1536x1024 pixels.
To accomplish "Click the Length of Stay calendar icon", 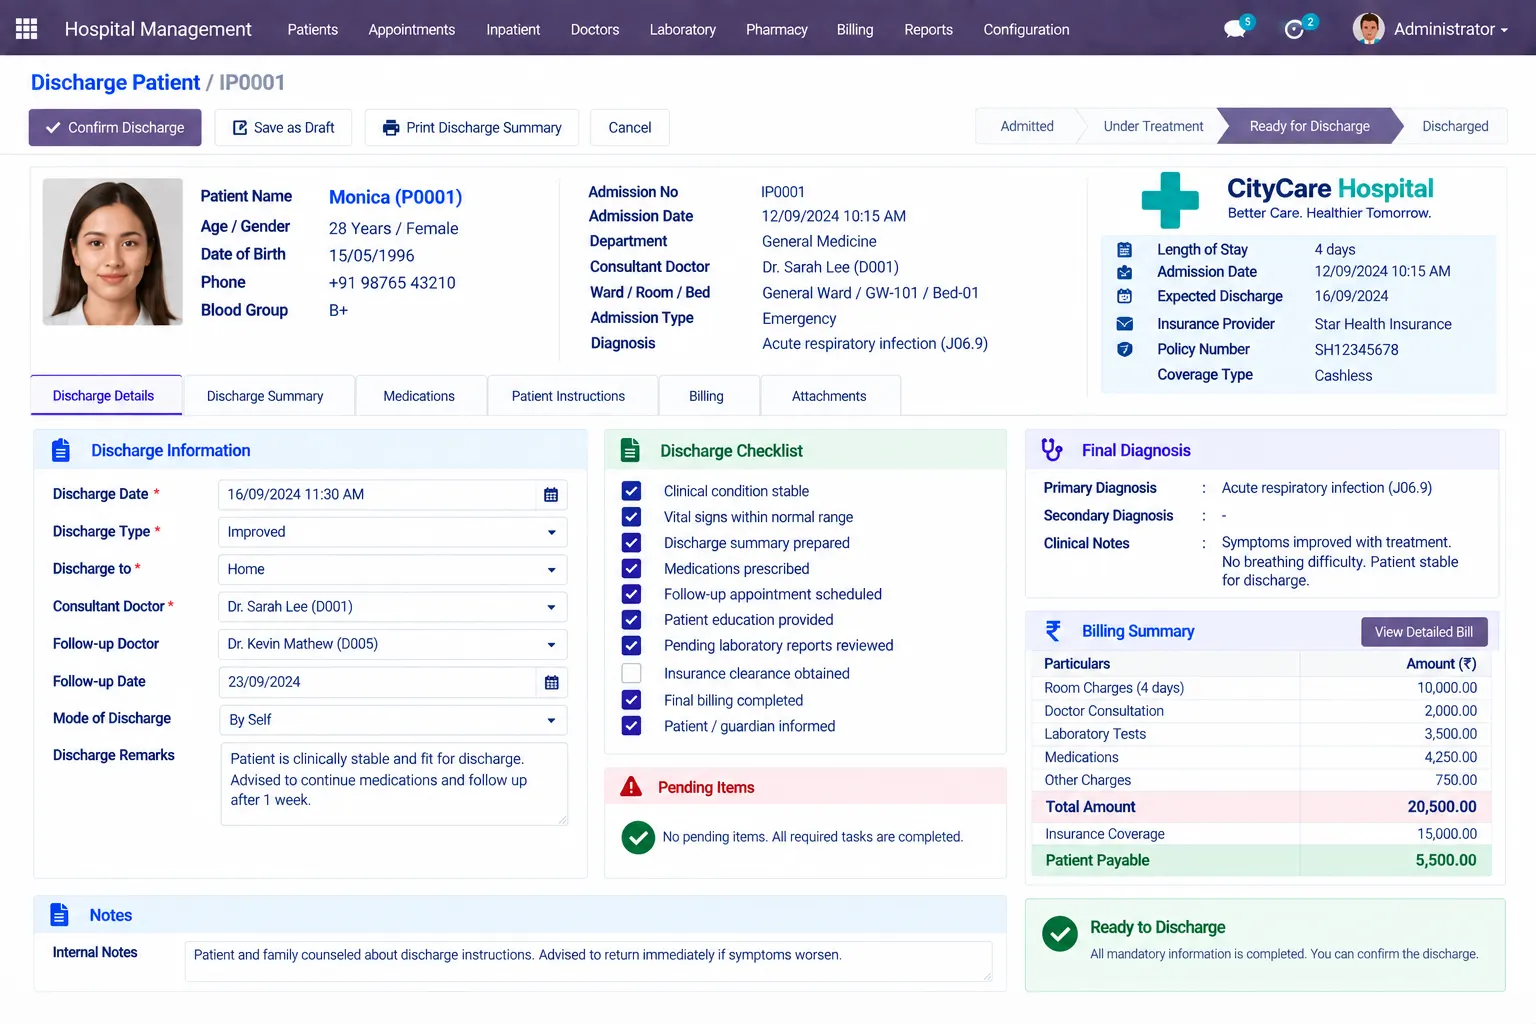I will (1125, 250).
